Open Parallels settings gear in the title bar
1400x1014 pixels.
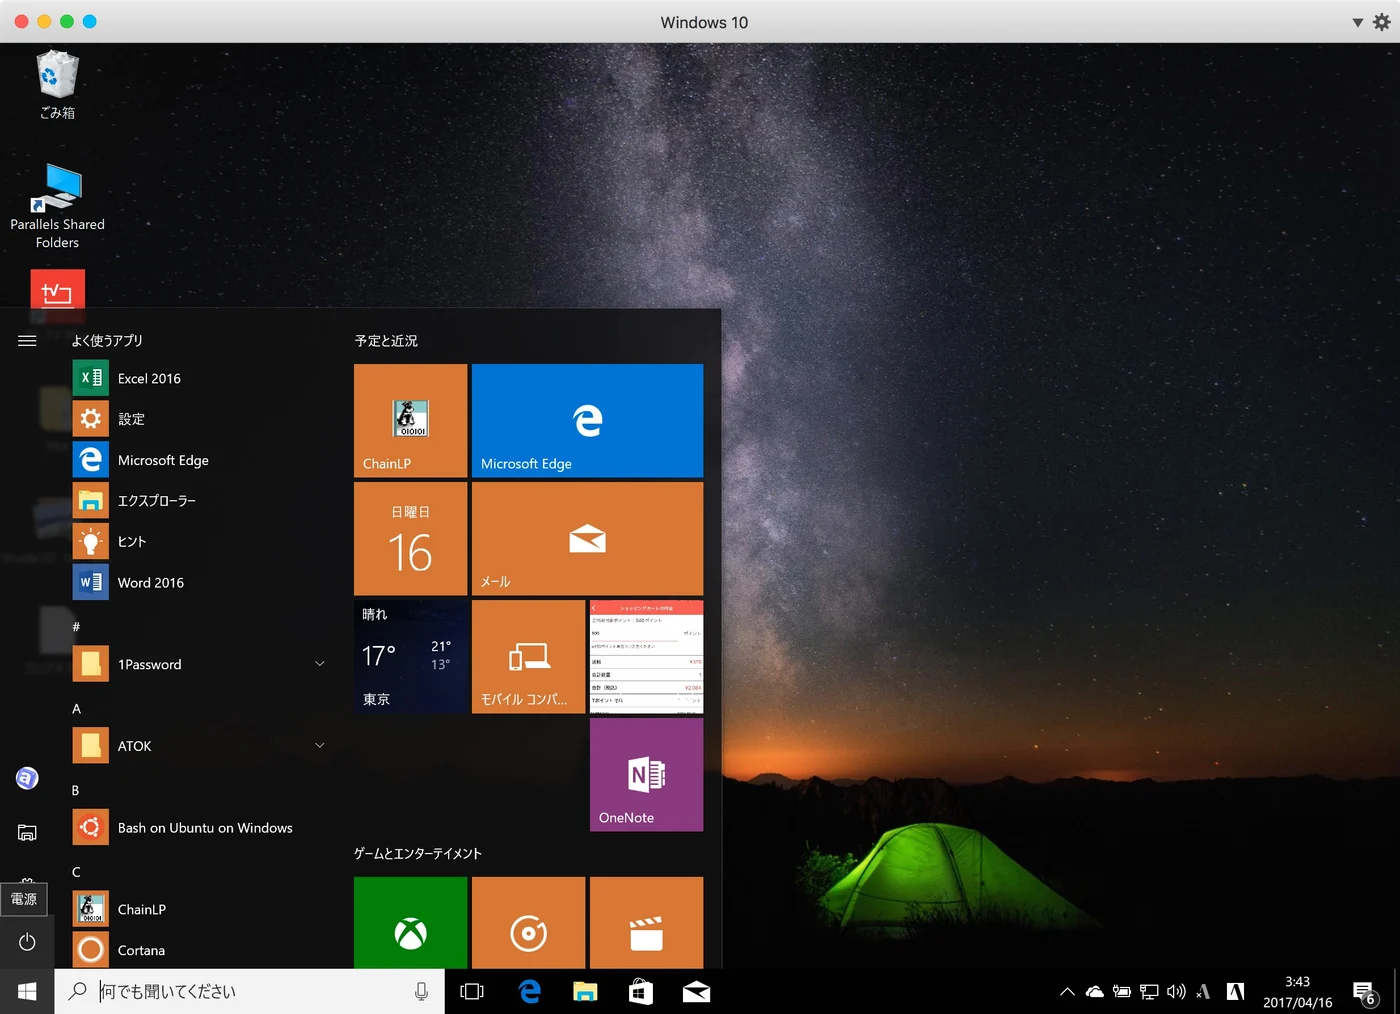(x=1382, y=22)
